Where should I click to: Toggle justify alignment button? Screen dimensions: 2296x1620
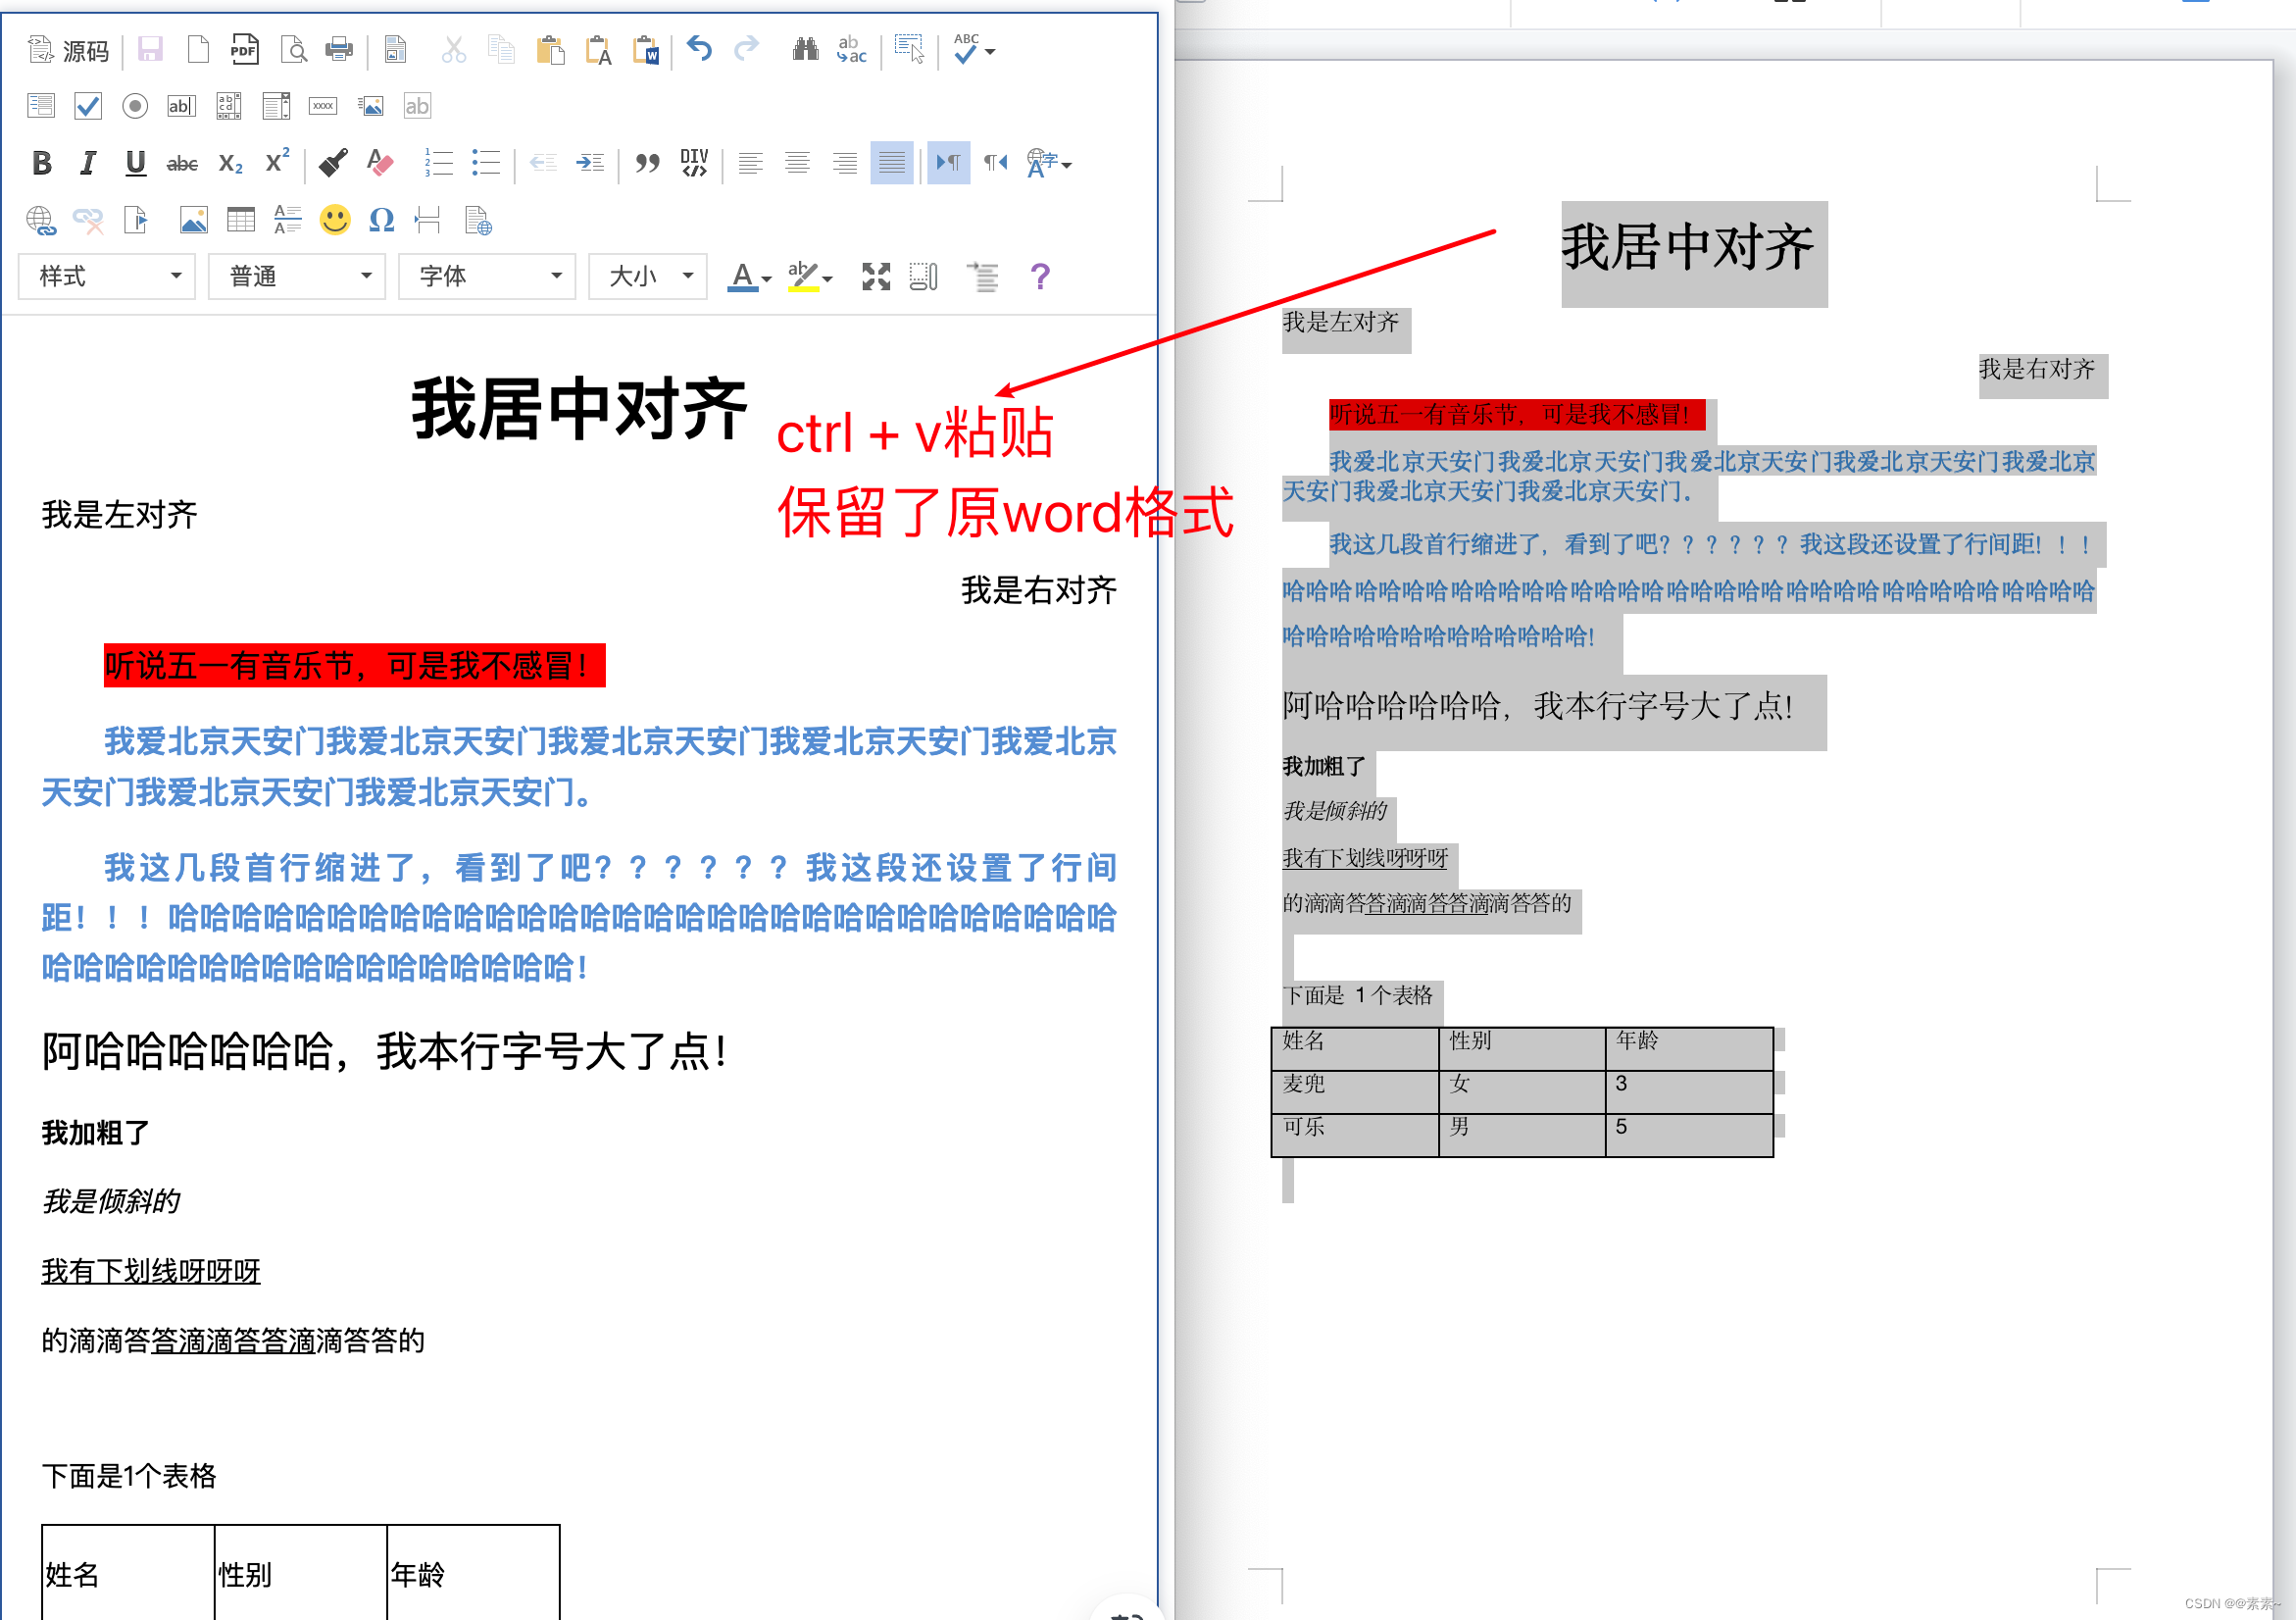pos(891,163)
